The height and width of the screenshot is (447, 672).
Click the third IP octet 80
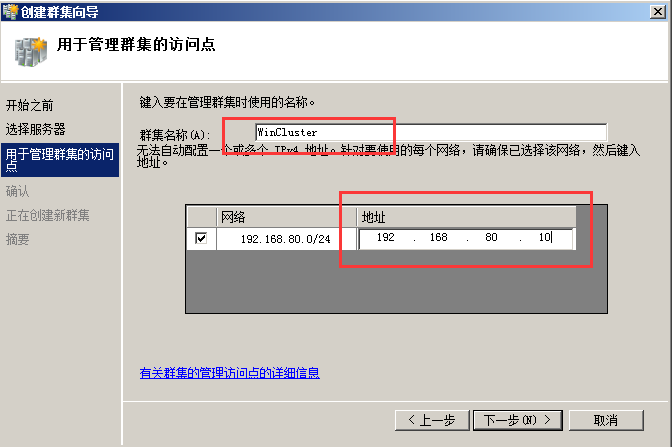tap(491, 237)
